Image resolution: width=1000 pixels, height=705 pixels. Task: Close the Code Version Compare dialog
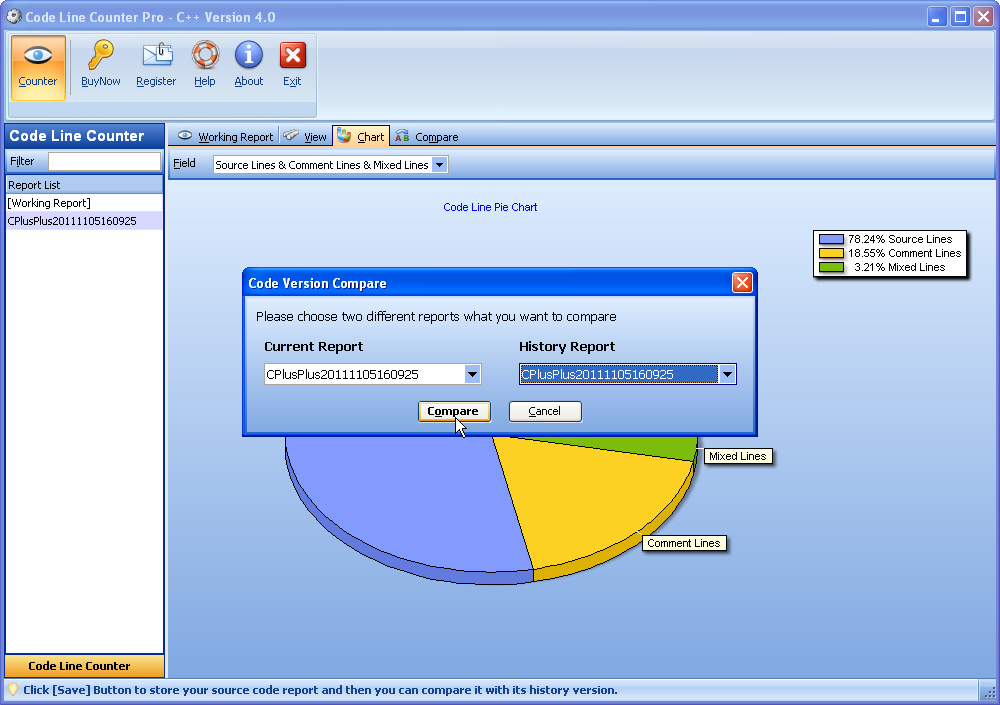[742, 283]
